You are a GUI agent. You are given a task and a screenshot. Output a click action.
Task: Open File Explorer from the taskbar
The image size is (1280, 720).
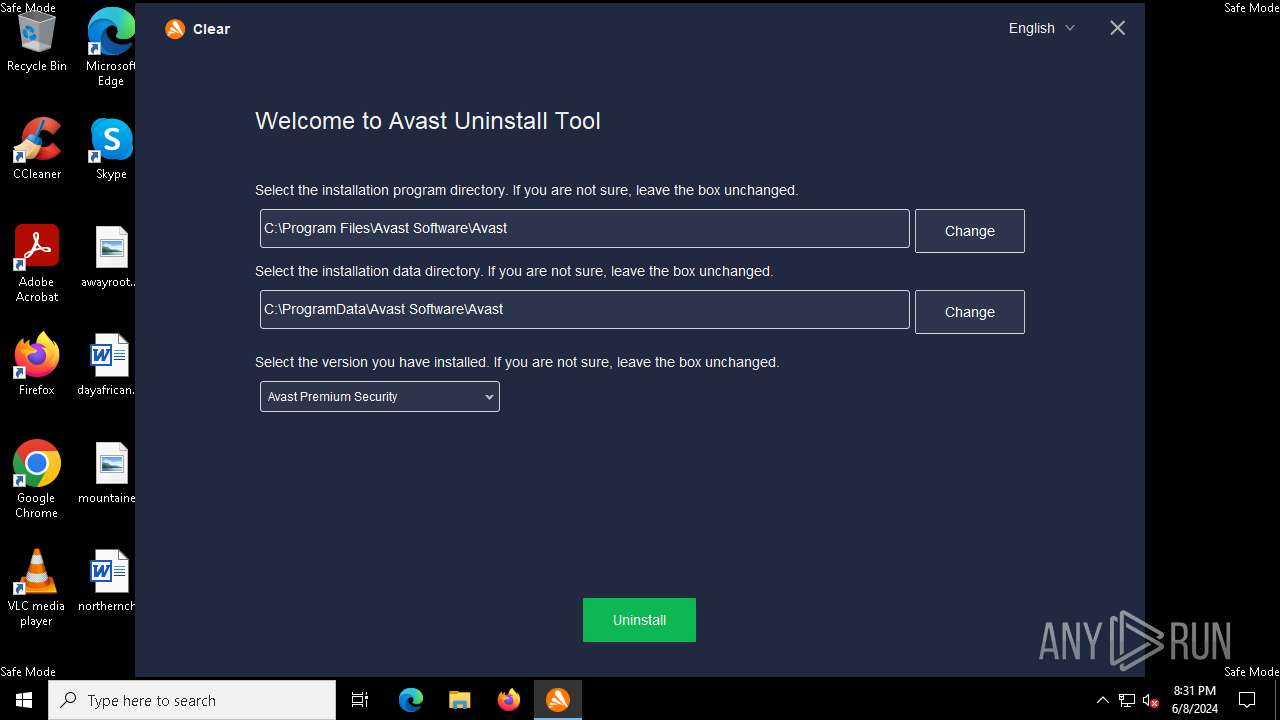click(460, 700)
